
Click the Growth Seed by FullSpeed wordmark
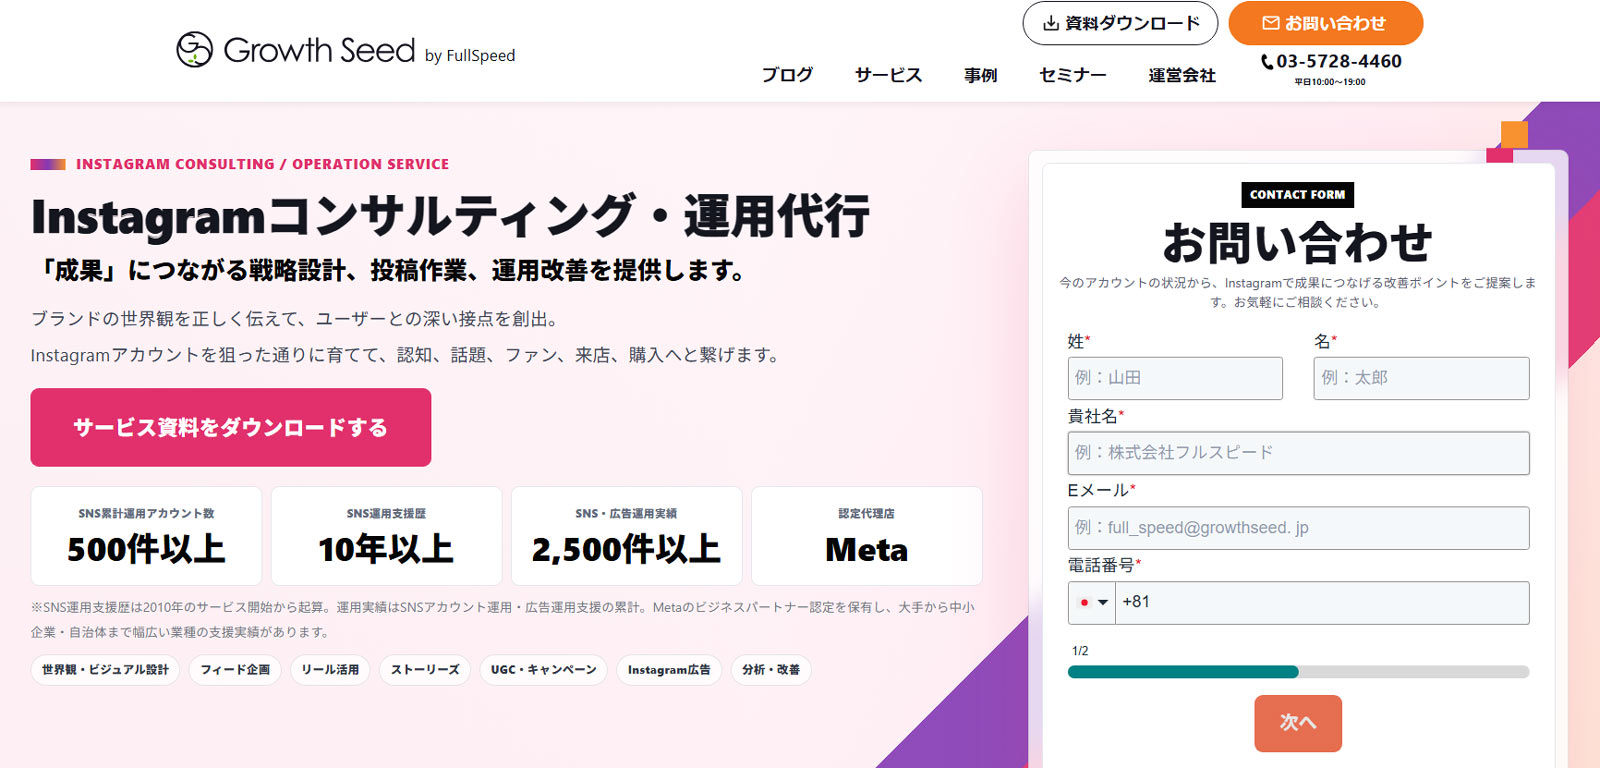[369, 50]
